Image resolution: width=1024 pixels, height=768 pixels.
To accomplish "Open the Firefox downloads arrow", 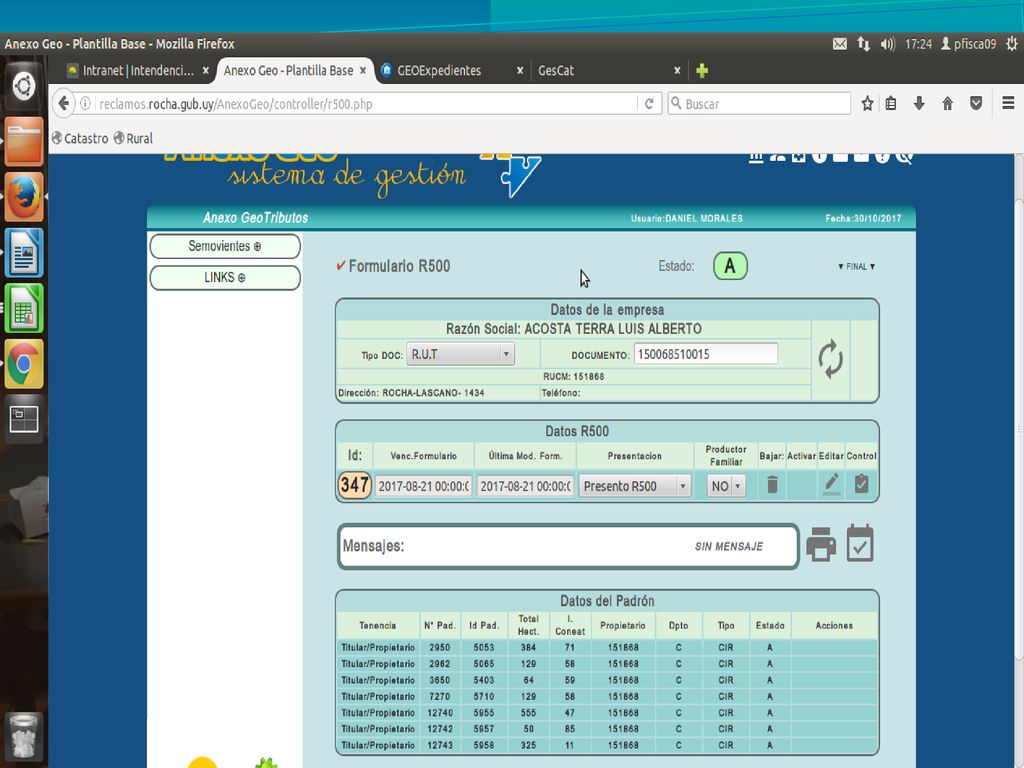I will [919, 103].
